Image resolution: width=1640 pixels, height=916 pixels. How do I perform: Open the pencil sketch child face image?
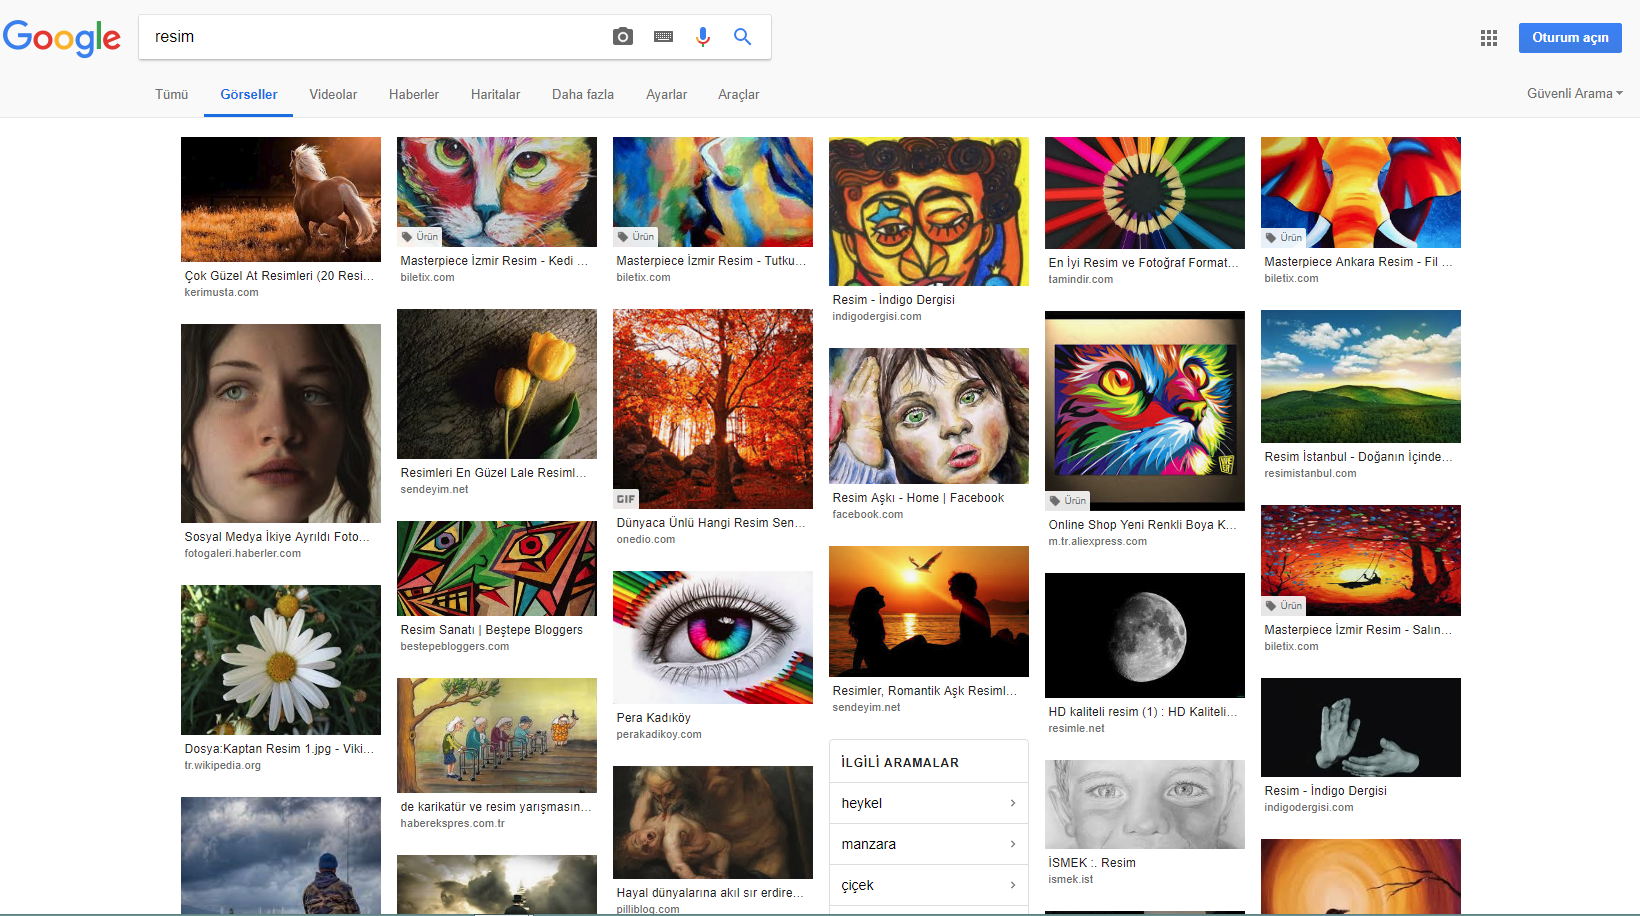tap(1145, 804)
